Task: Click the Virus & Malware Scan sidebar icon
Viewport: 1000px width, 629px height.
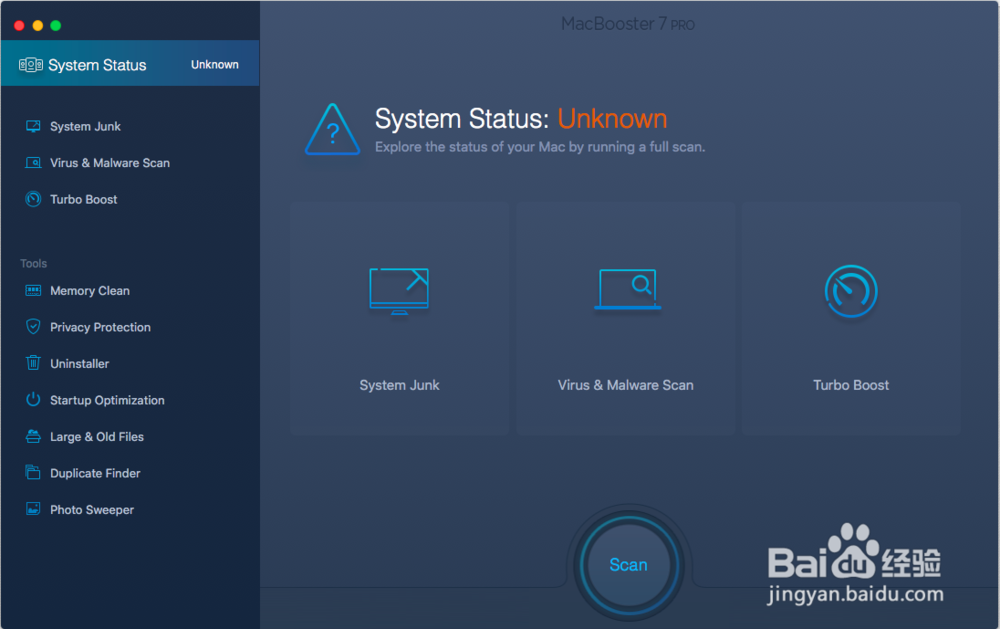Action: pyautogui.click(x=33, y=163)
